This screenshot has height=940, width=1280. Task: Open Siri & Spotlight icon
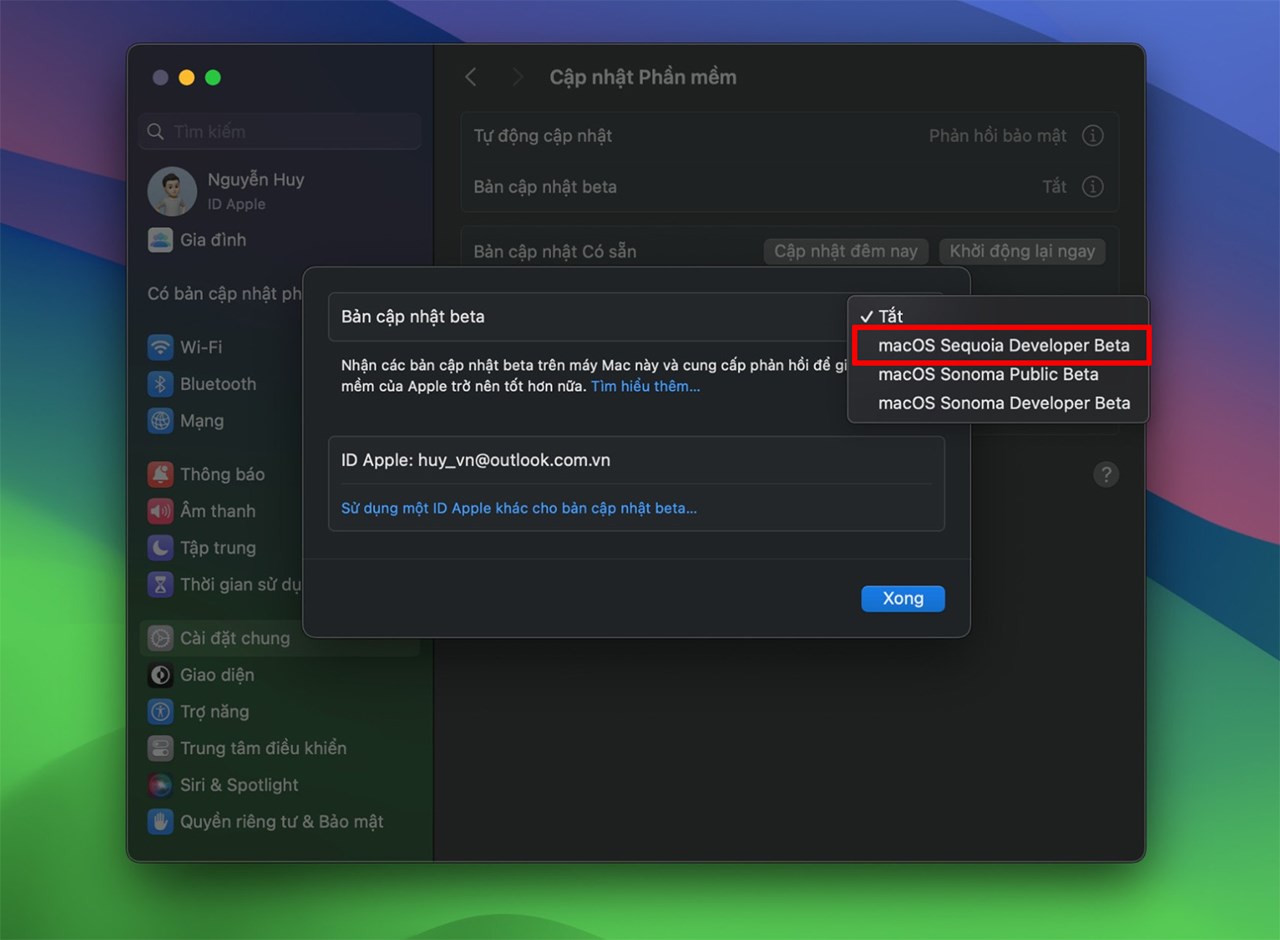160,785
